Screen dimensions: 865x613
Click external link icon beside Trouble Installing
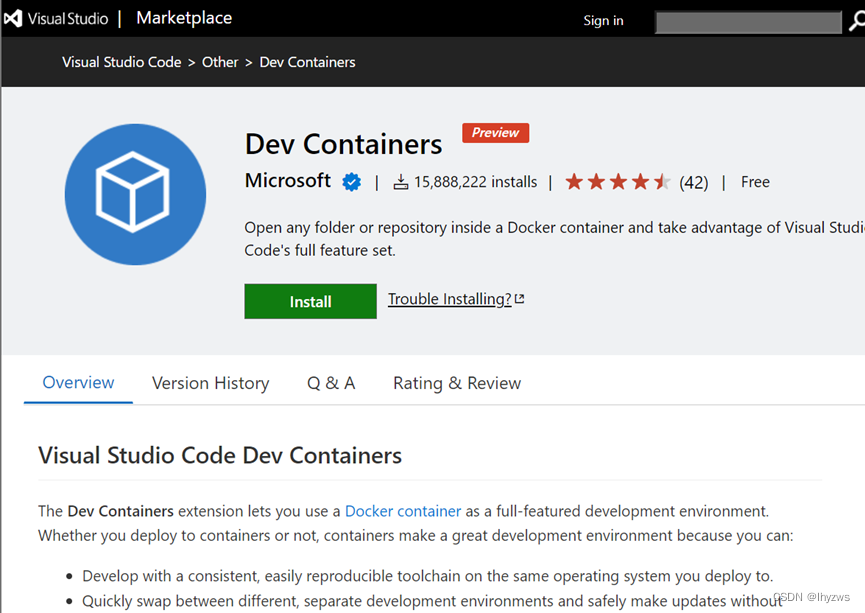pos(519,298)
